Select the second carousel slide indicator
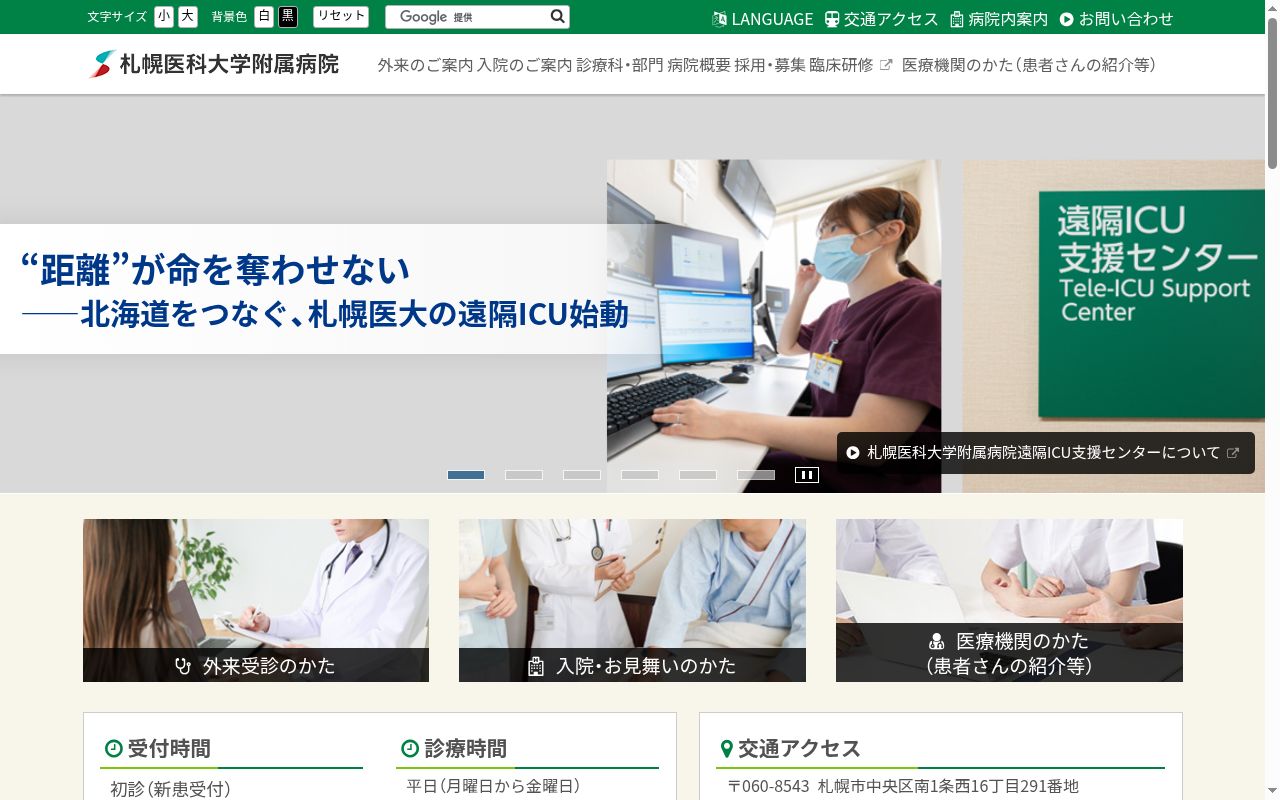1280x800 pixels. (524, 475)
